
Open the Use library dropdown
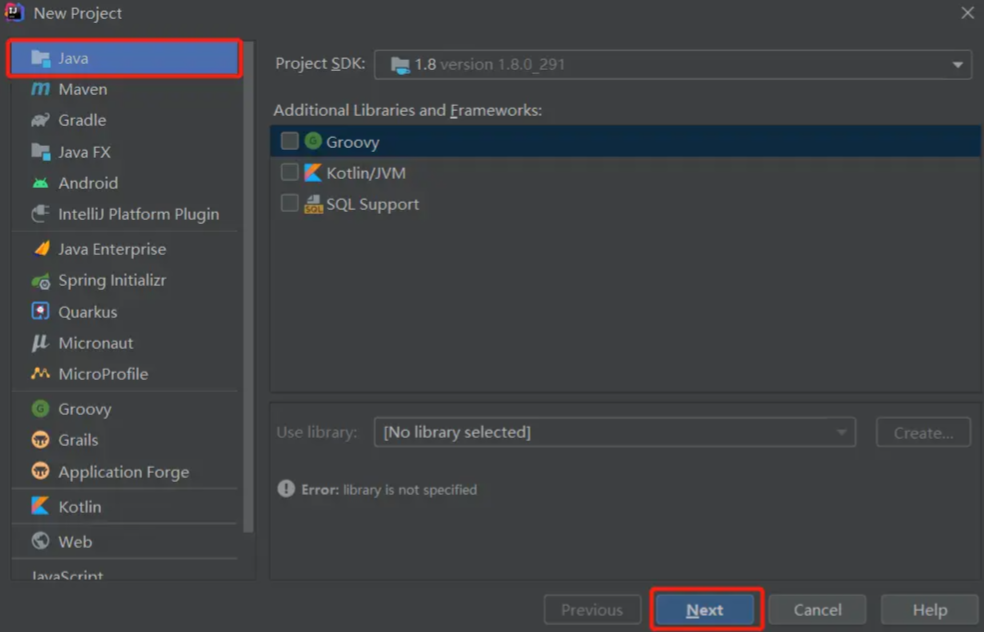[614, 432]
